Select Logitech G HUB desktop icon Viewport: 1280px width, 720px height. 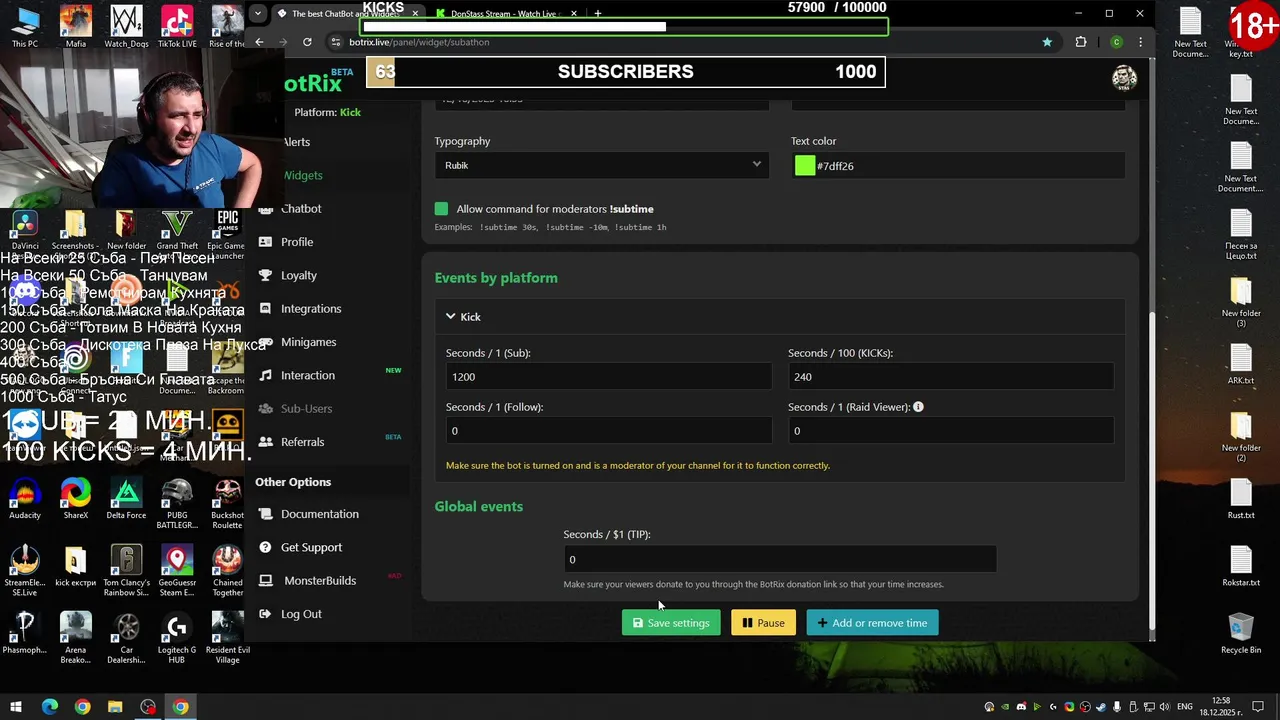click(x=177, y=638)
